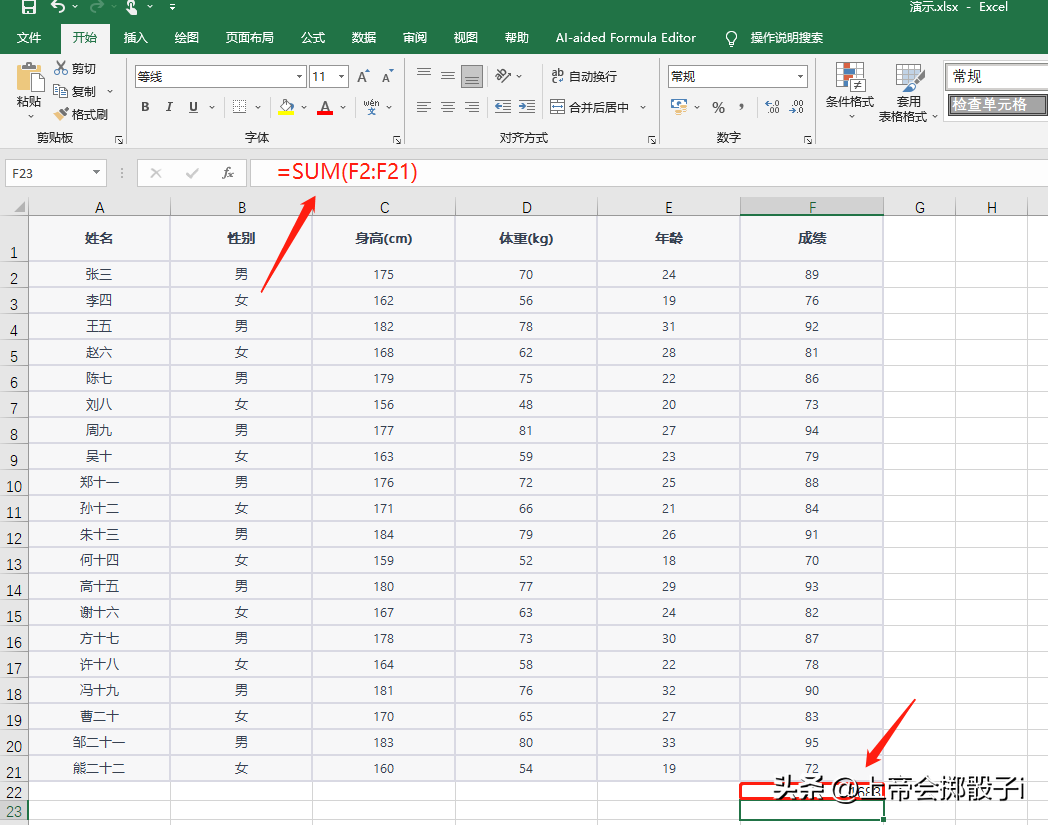Expand the font color dropdown arrow
This screenshot has width=1048, height=825.
point(343,106)
